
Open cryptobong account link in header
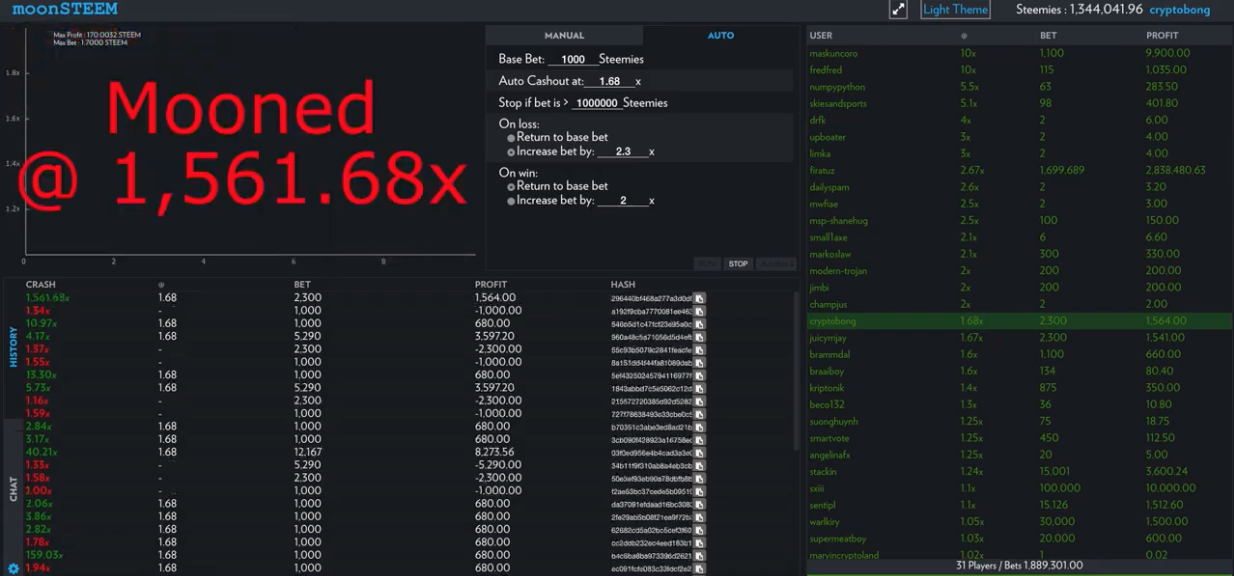pos(1179,10)
